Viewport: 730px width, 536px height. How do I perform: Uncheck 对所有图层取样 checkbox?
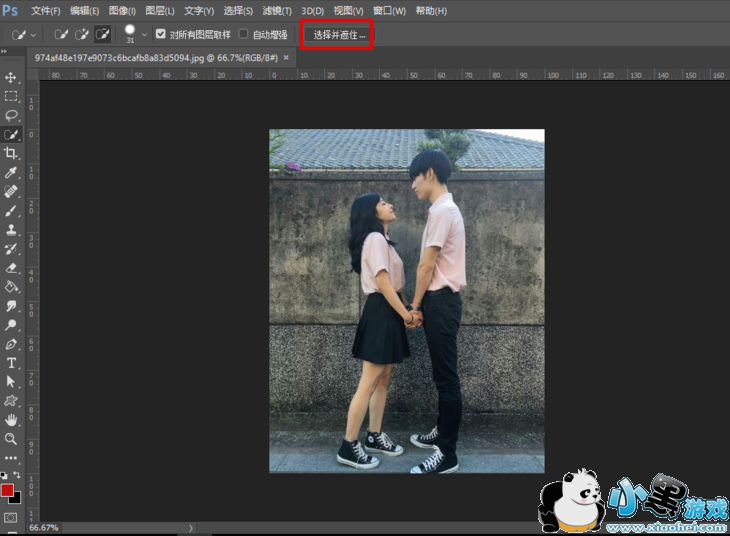point(161,34)
